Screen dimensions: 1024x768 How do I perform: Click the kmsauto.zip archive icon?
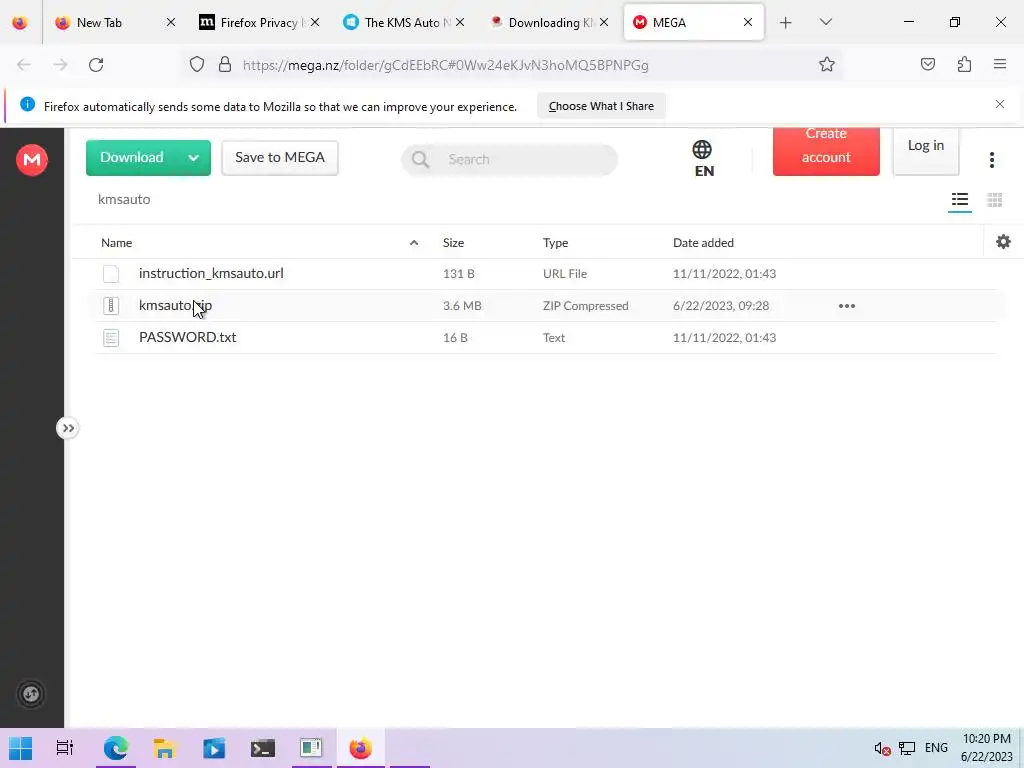pos(111,306)
